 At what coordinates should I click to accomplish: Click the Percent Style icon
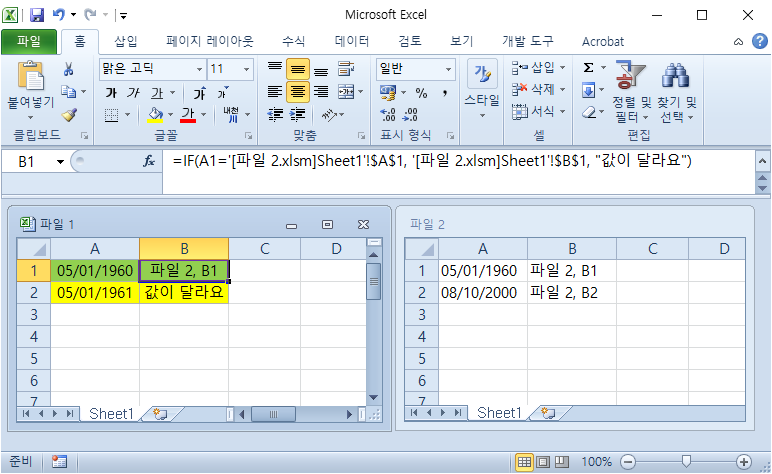(421, 93)
